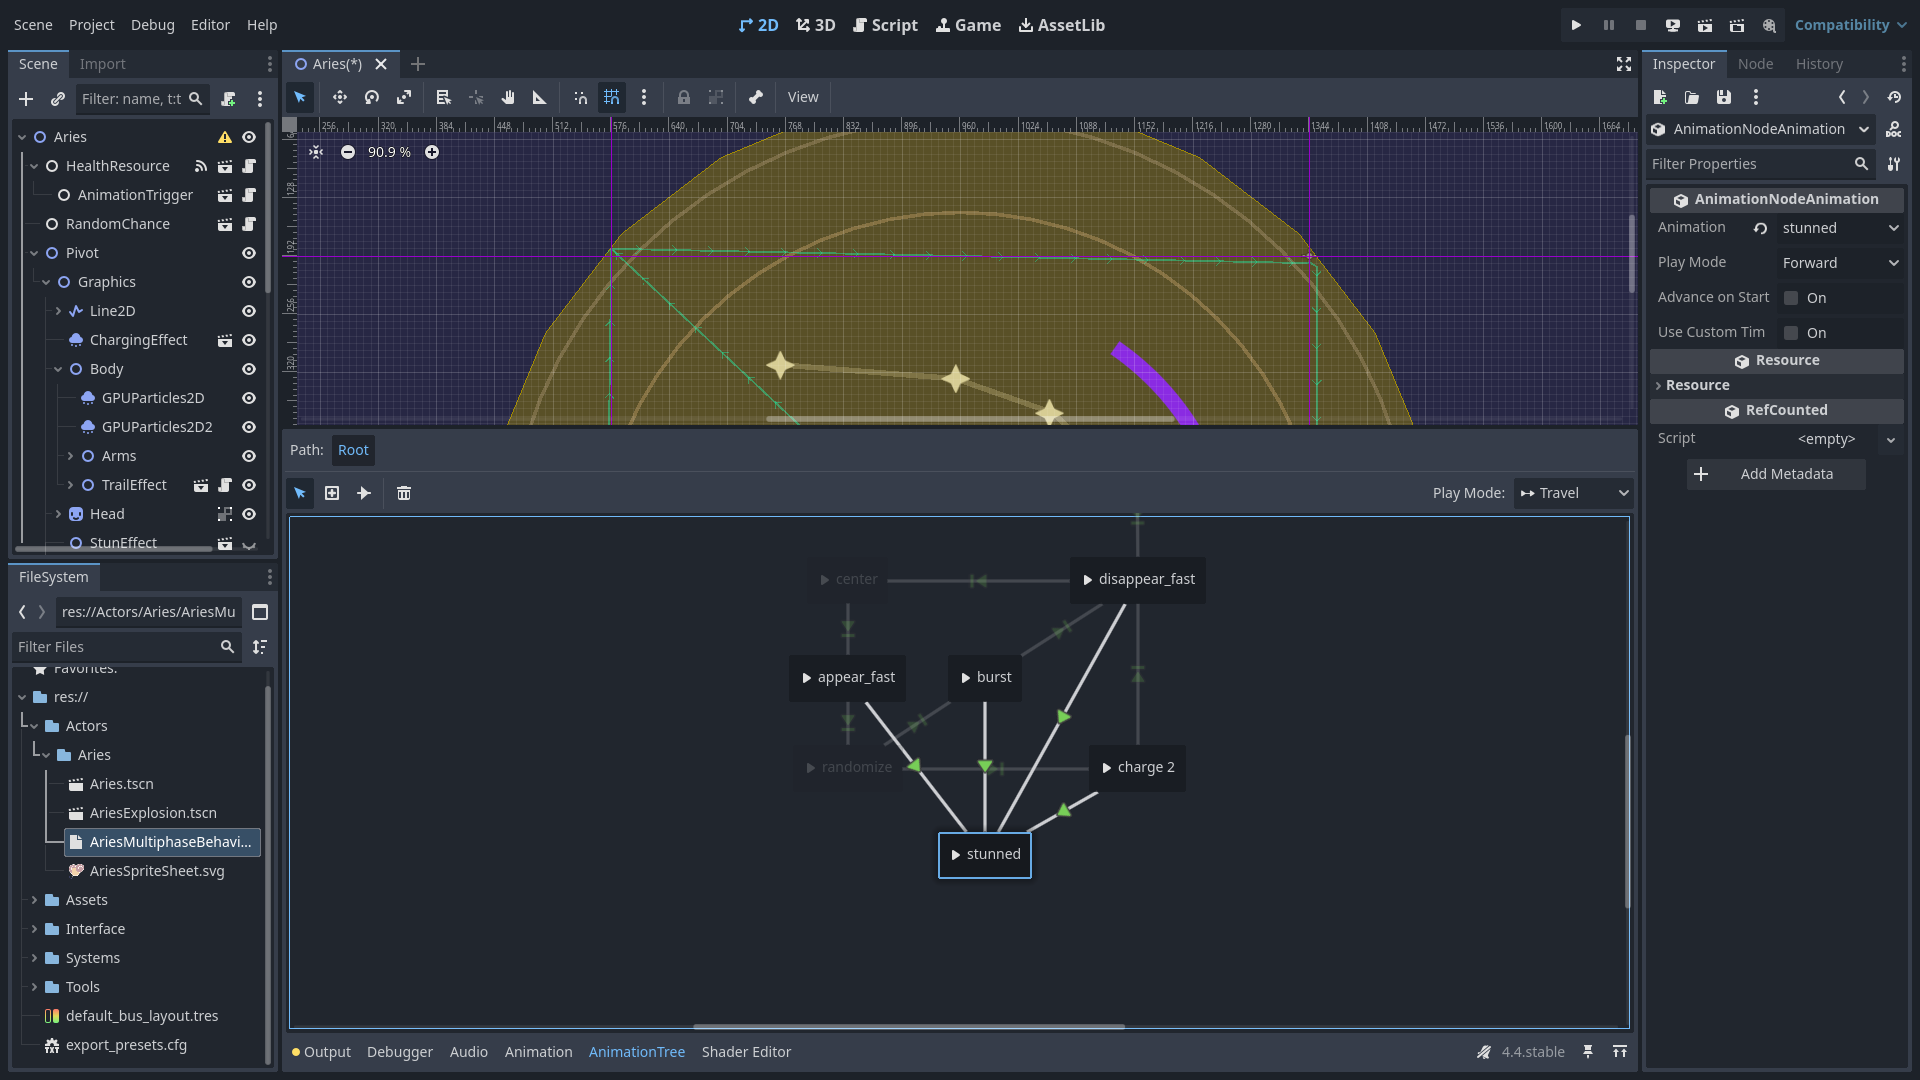1920x1080 pixels.
Task: Click the zoom in plus button
Action: tap(432, 152)
